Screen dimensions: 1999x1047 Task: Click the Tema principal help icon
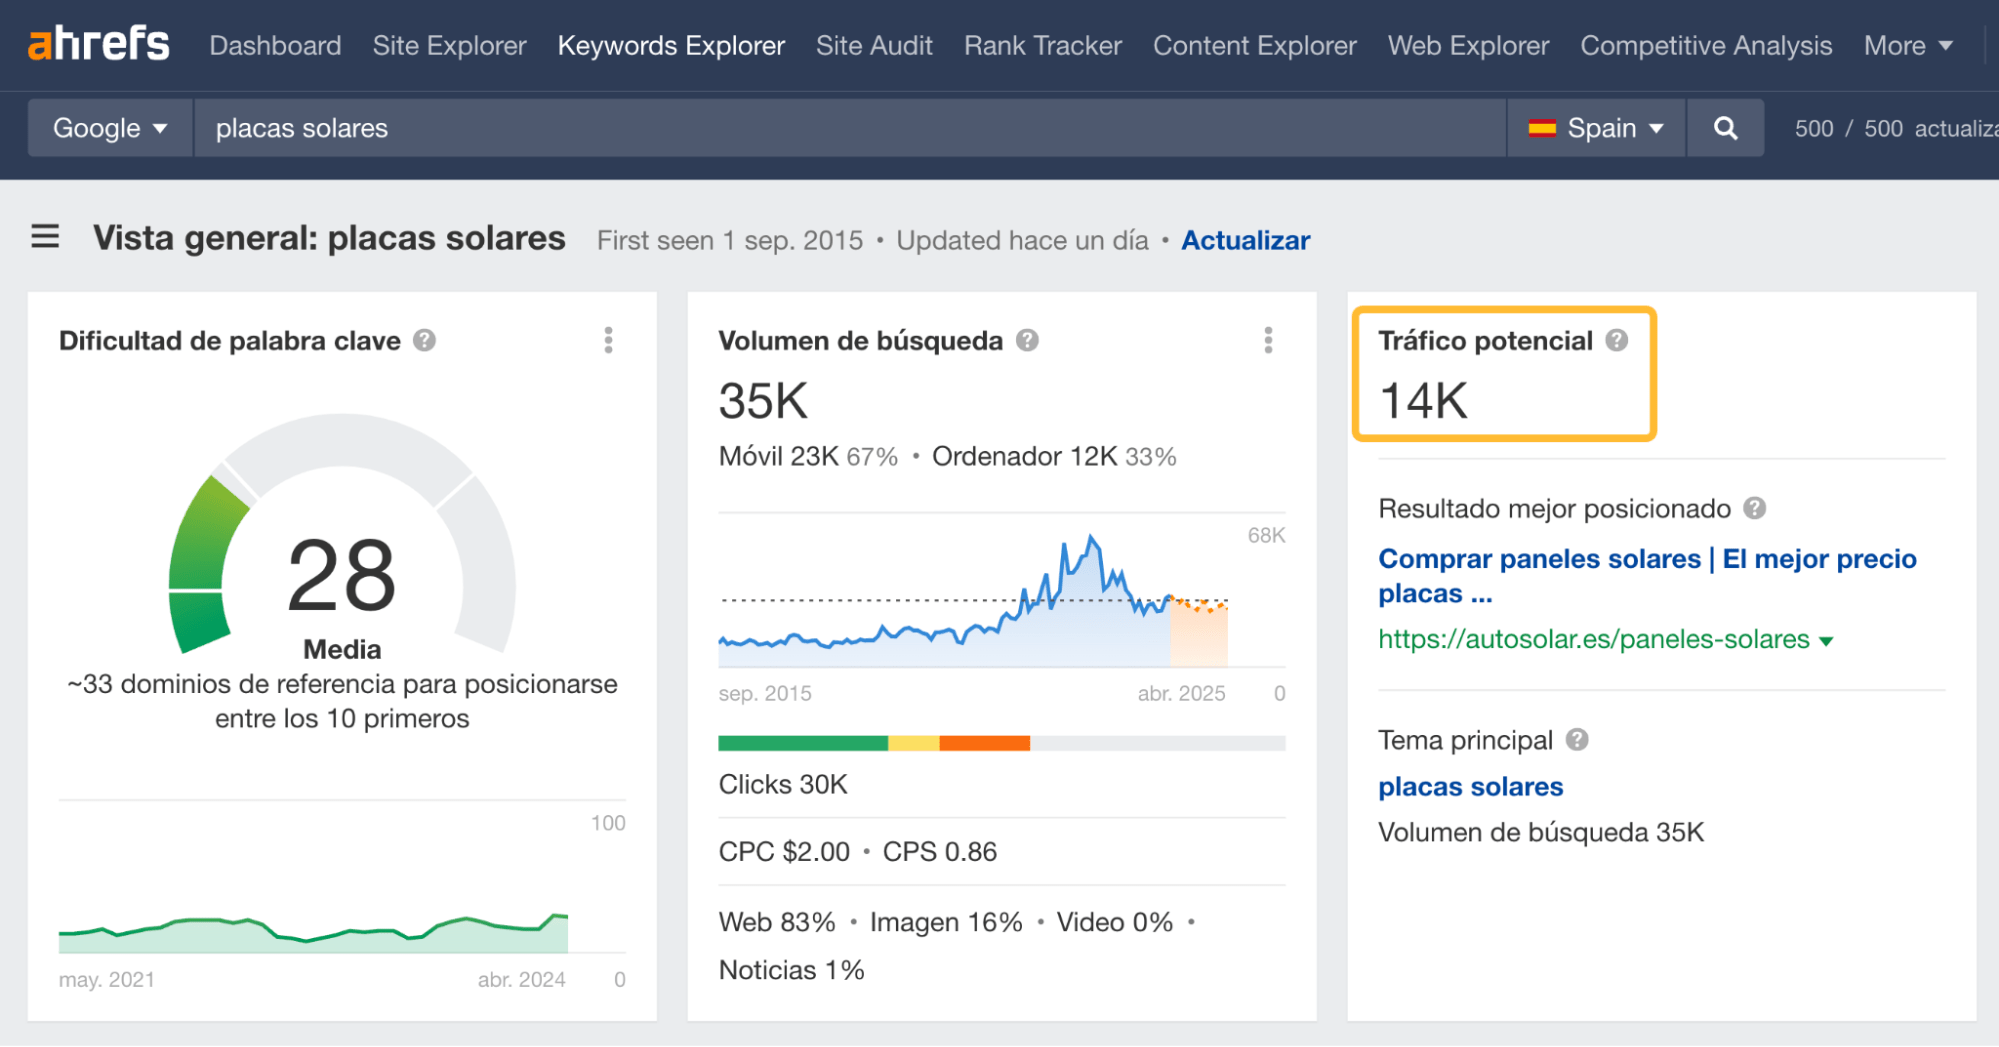point(1577,740)
